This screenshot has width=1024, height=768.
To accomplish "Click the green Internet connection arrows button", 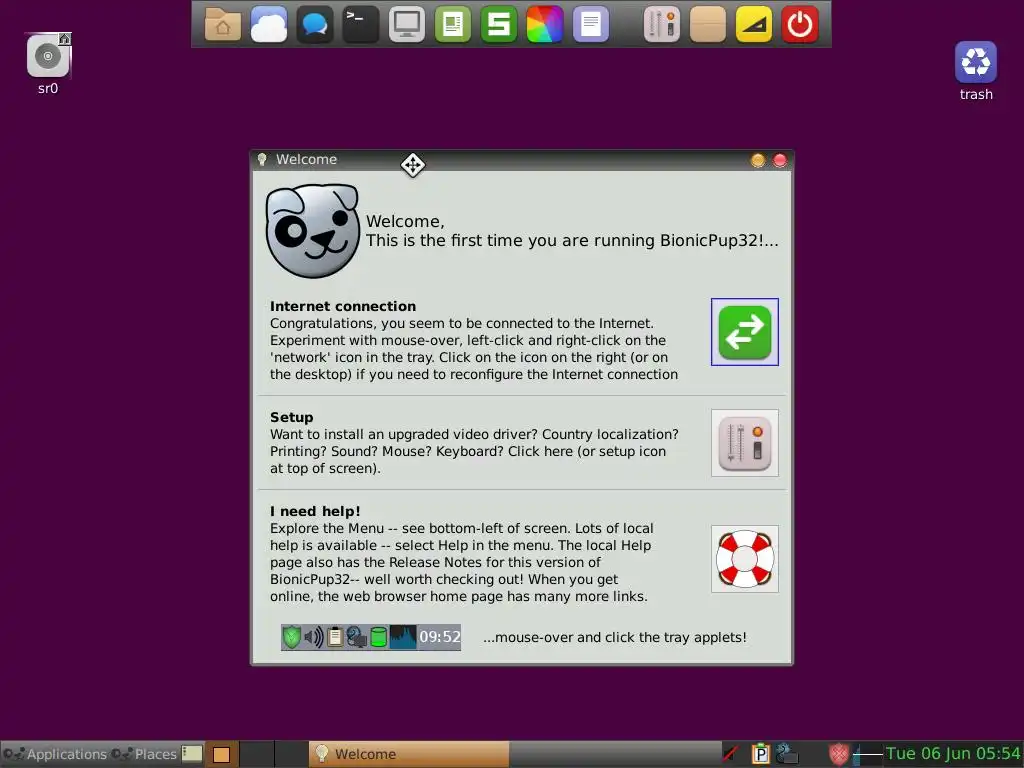I will [744, 332].
